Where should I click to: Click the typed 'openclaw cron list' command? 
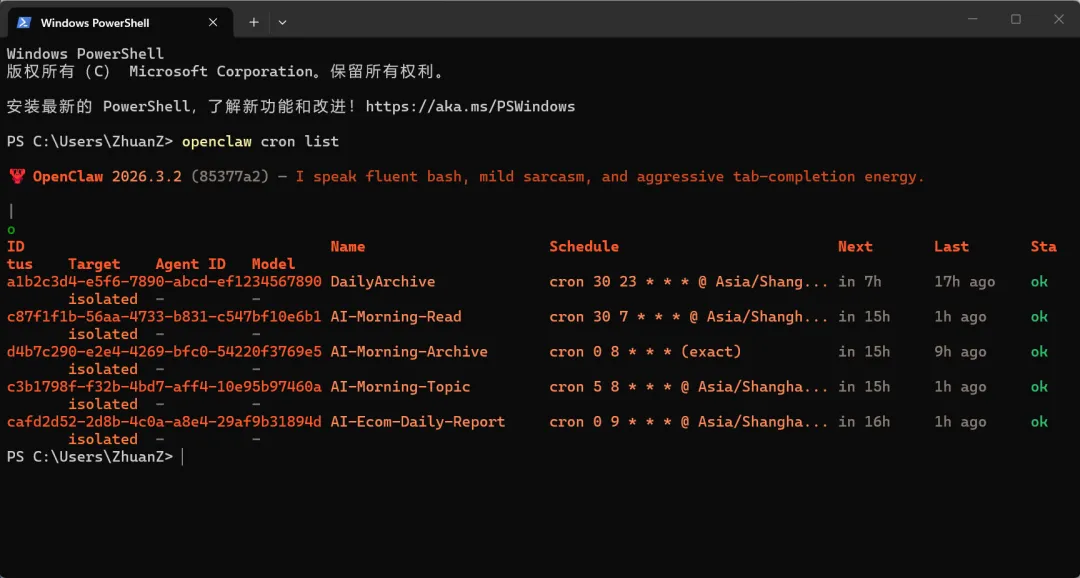tap(260, 141)
